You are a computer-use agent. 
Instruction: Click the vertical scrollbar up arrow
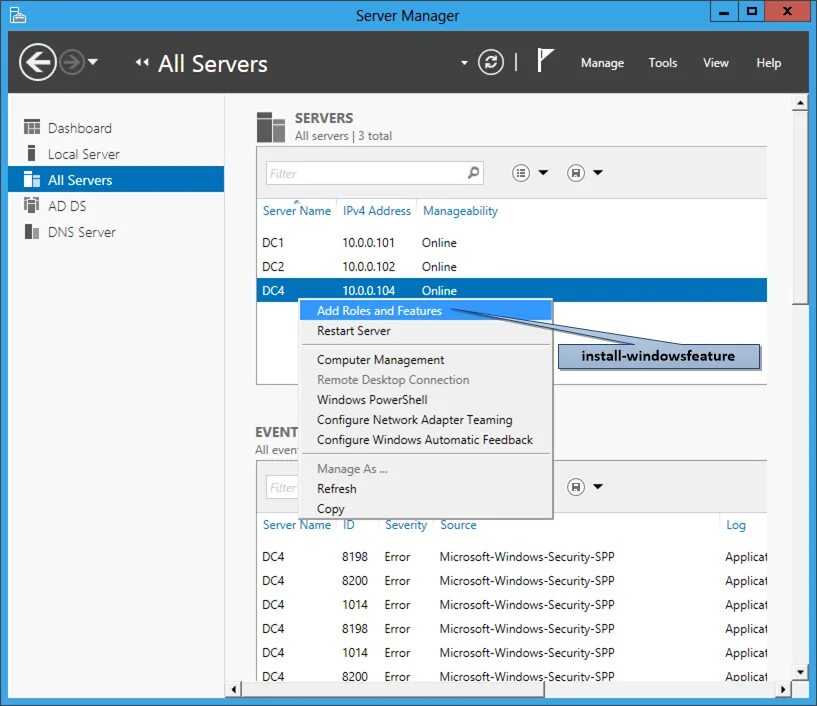pos(800,103)
